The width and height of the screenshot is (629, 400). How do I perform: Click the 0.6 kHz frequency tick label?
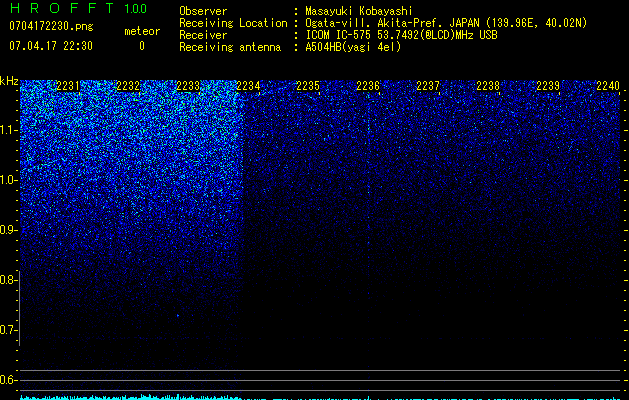tap(8, 380)
